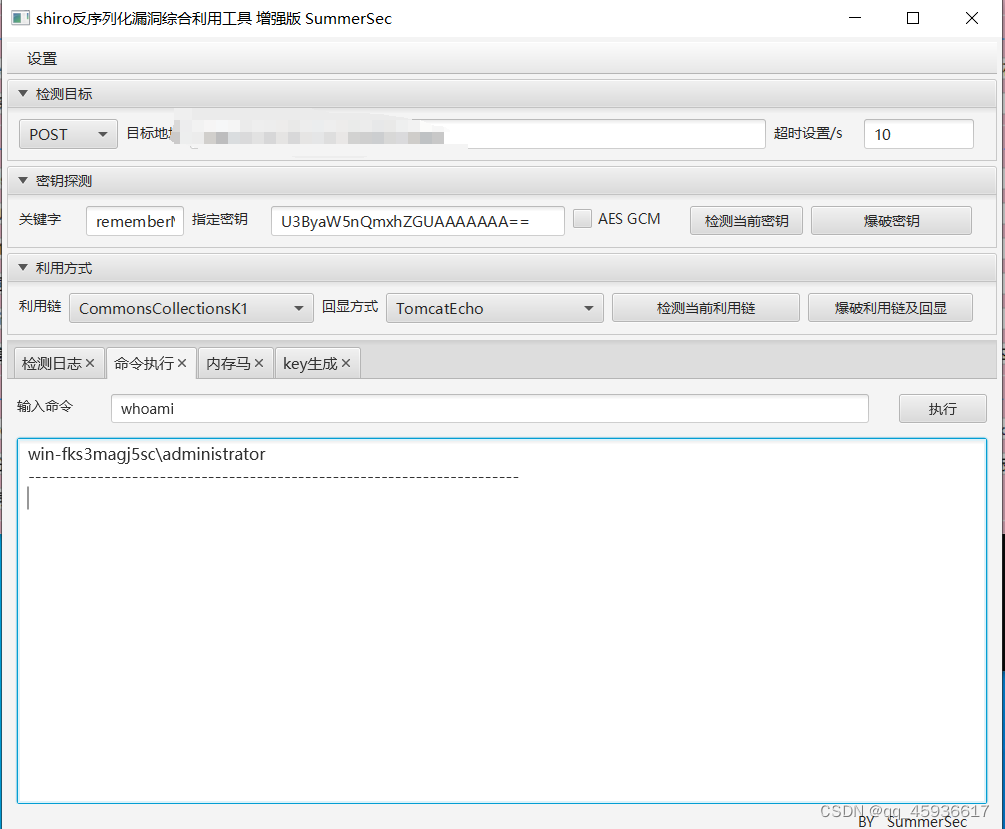Viewport: 1005px width, 829px height.
Task: Click the app icon in title bar
Action: 21,18
